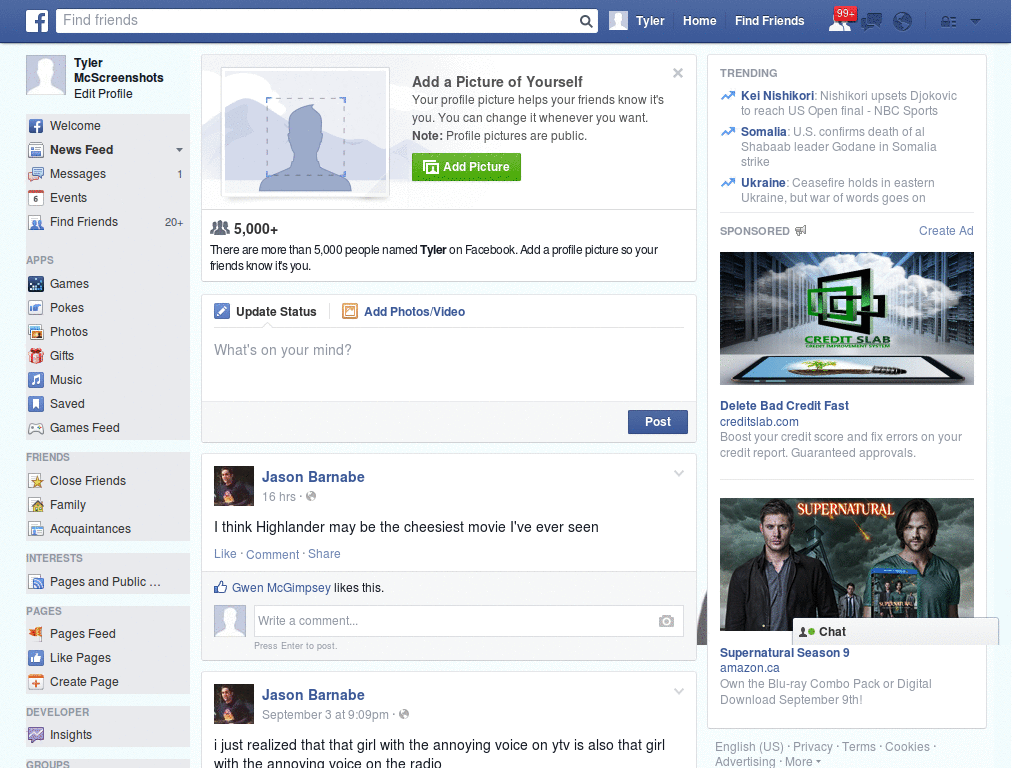Open options chevron on September 3 post
Screen dimensions: 1024x768
pos(679,691)
